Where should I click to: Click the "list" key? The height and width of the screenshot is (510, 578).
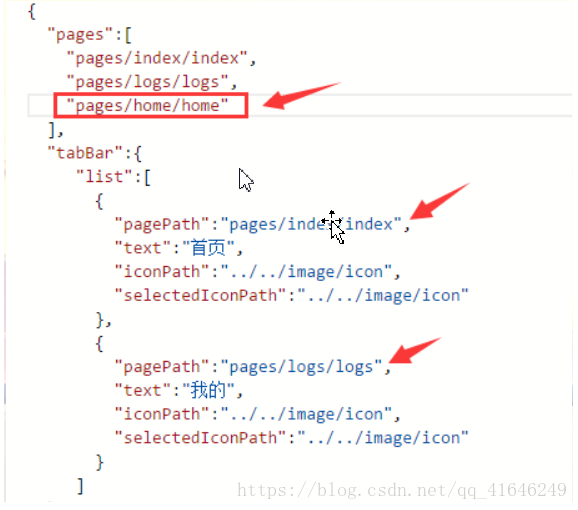[104, 177]
